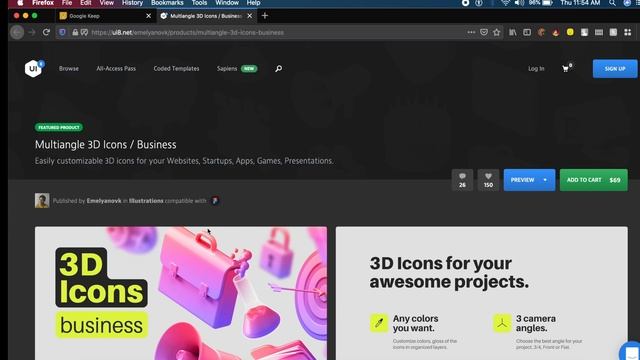The height and width of the screenshot is (360, 640).
Task: Open the site search magnifier icon
Action: tap(278, 69)
